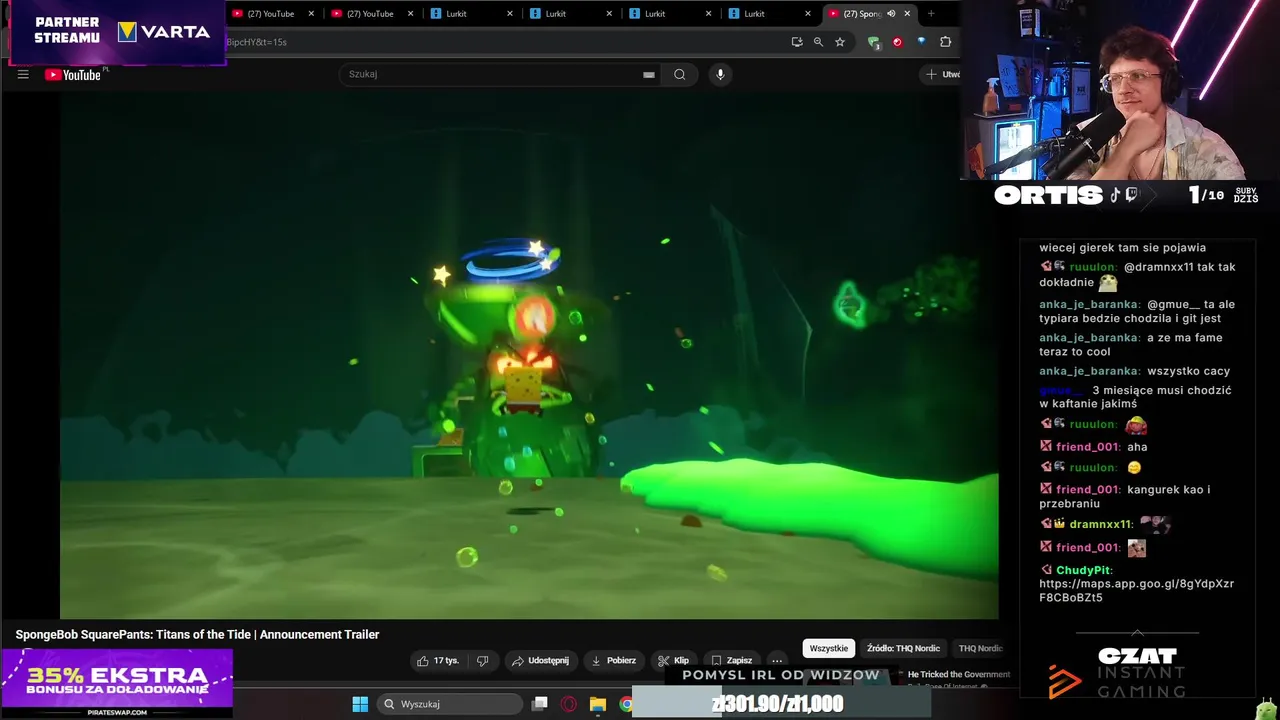Click ChudyPit username in chat

pos(1083,570)
